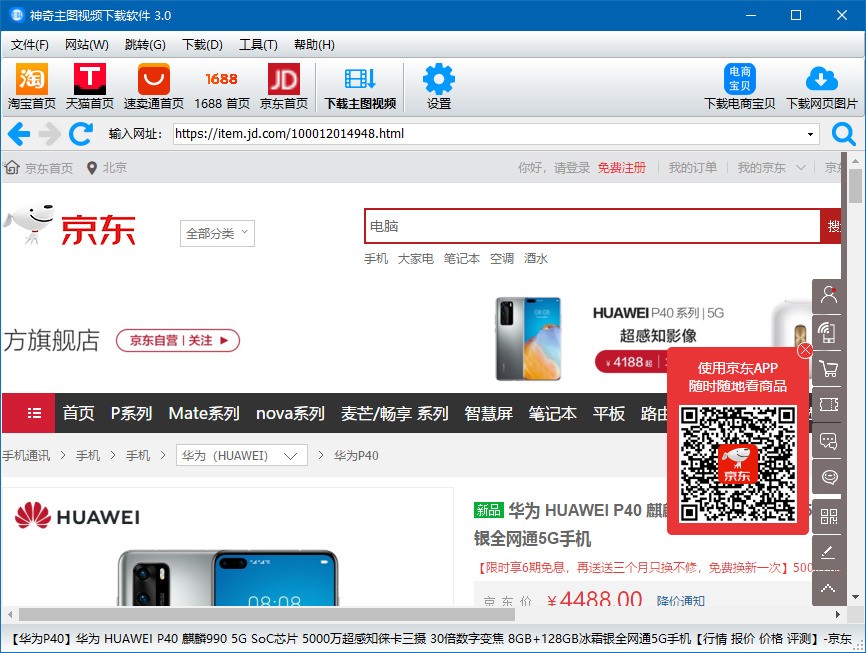
Task: Click the 大家电 hot search keyword
Action: 415,259
